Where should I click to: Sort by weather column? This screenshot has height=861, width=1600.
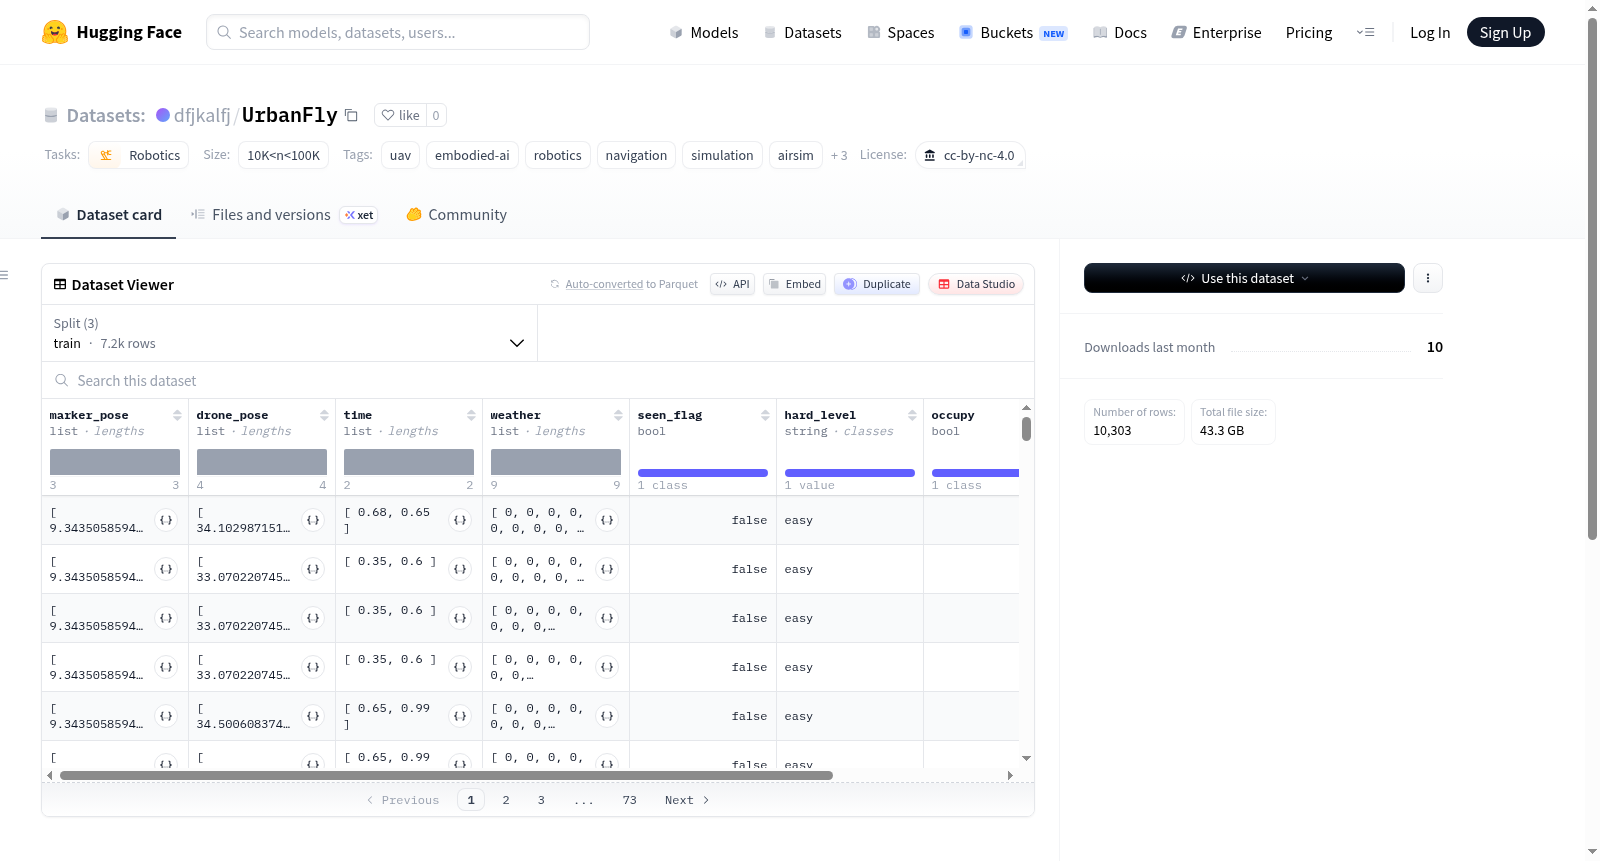pos(618,415)
